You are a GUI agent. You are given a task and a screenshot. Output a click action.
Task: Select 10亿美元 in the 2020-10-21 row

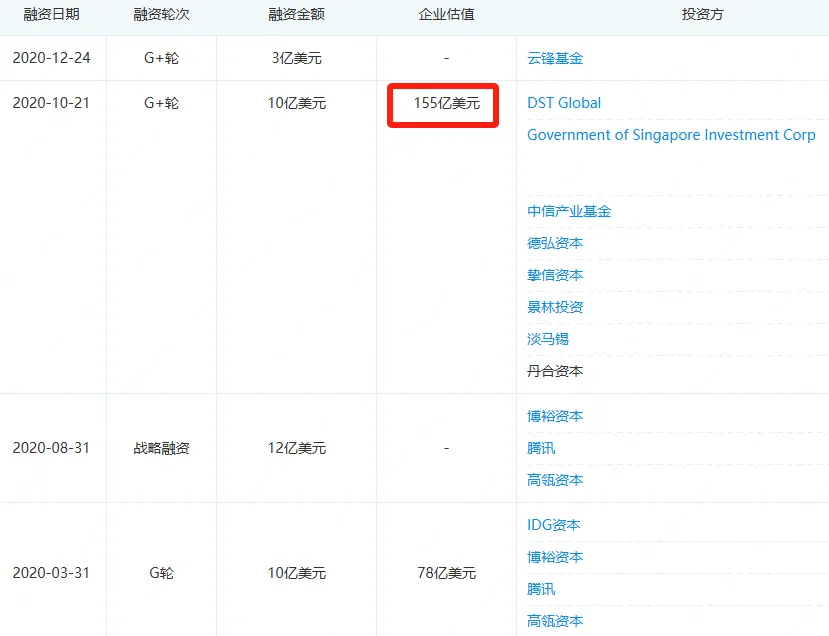pyautogui.click(x=297, y=103)
